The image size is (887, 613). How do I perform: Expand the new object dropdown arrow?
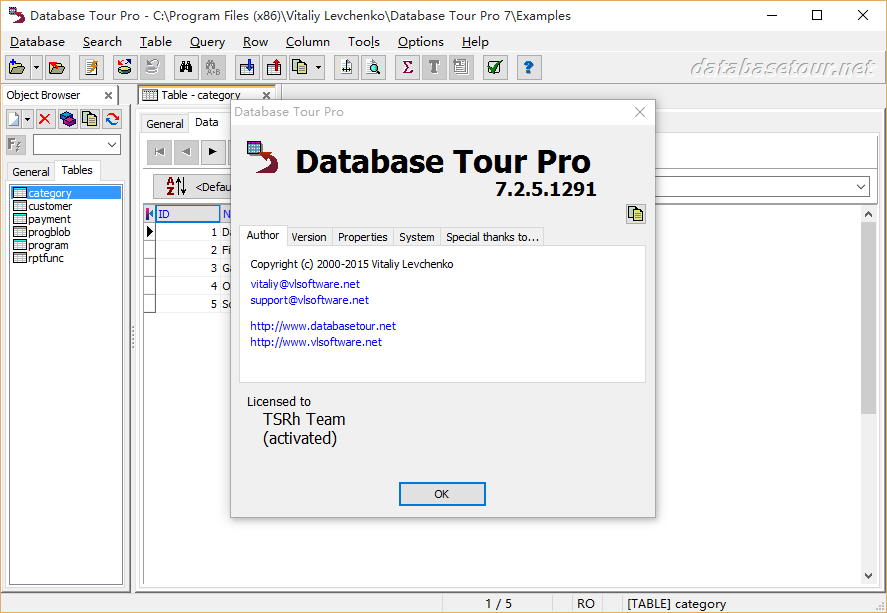[28, 119]
